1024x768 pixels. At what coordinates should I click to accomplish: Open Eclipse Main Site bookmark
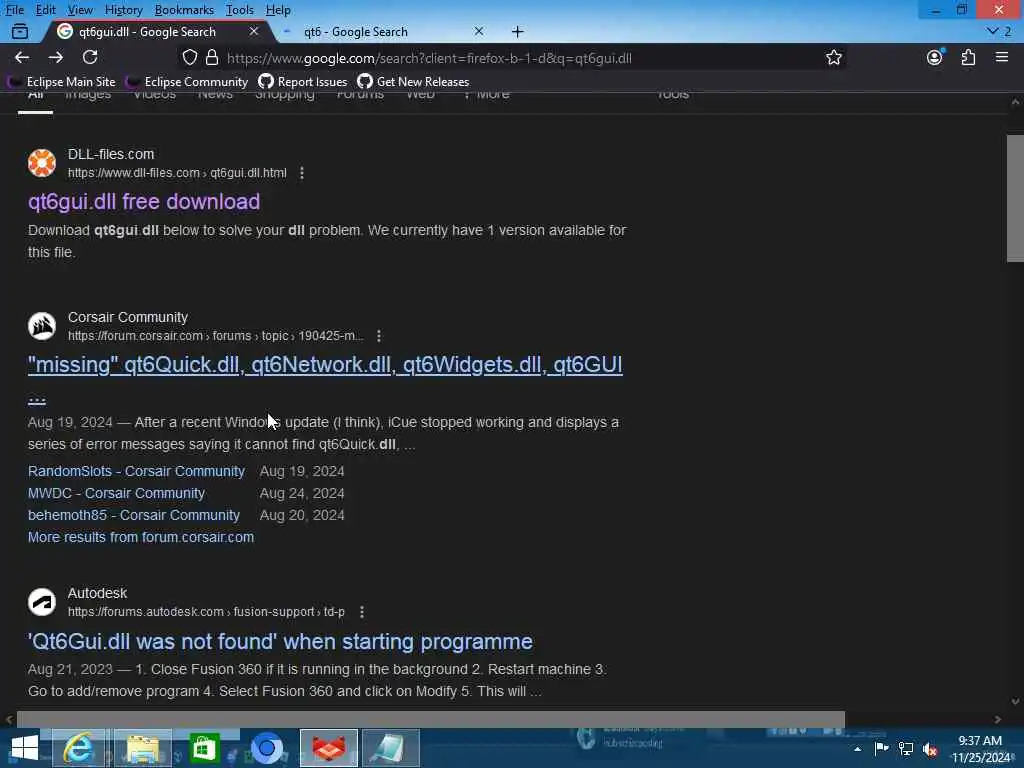point(61,82)
